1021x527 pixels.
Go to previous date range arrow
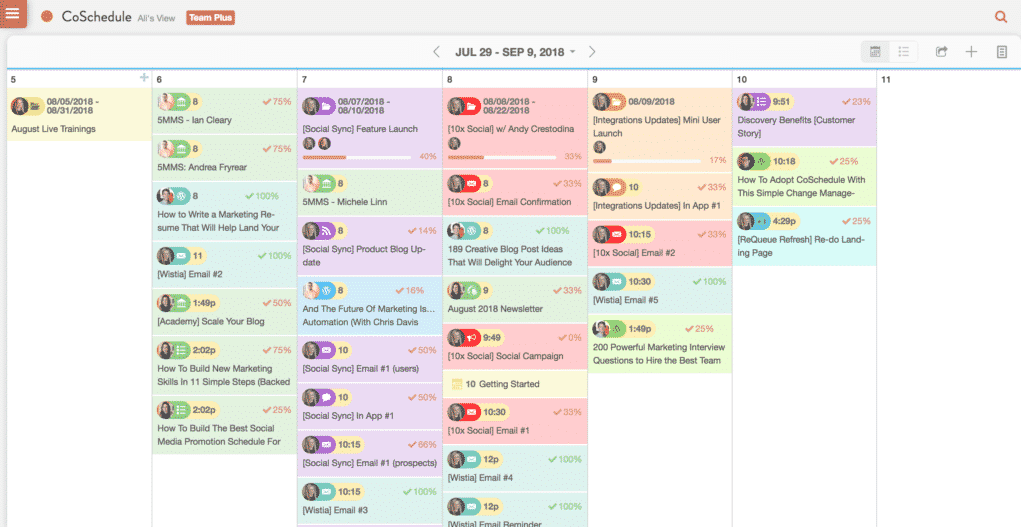pyautogui.click(x=437, y=52)
